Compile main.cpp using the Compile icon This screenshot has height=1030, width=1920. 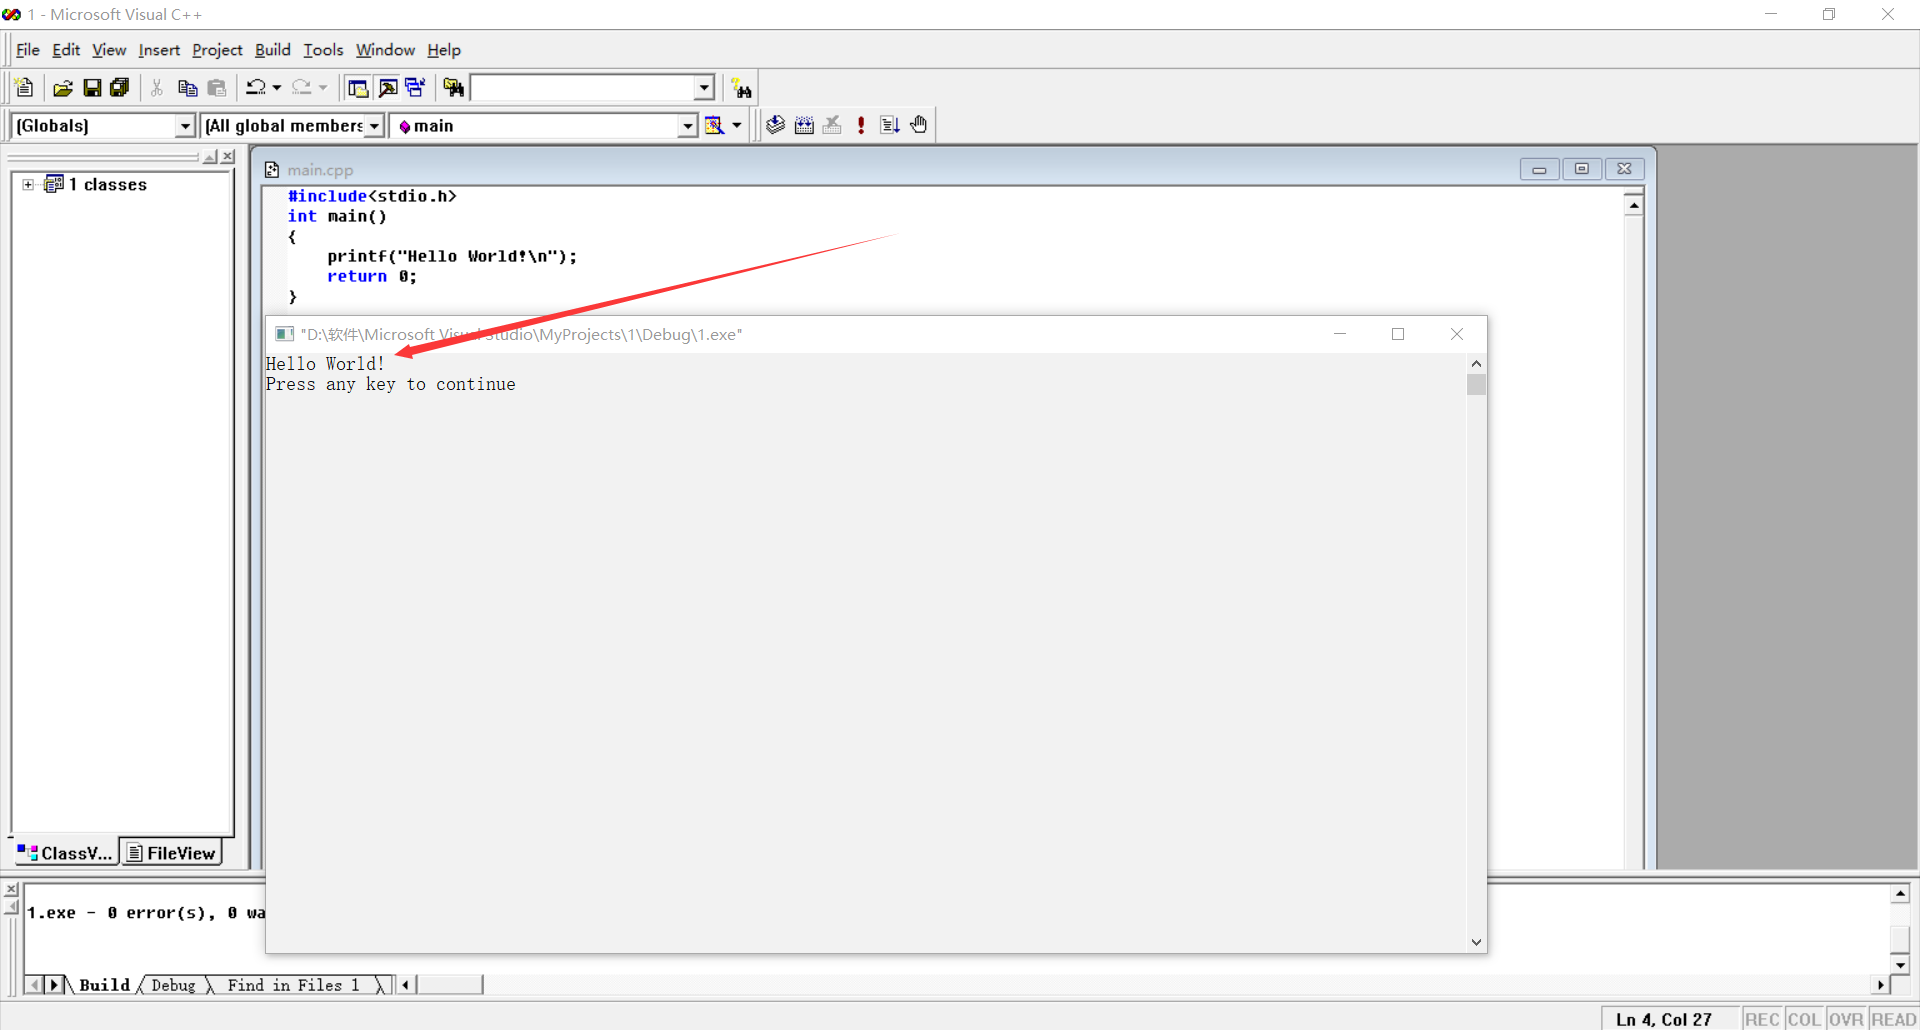(775, 124)
